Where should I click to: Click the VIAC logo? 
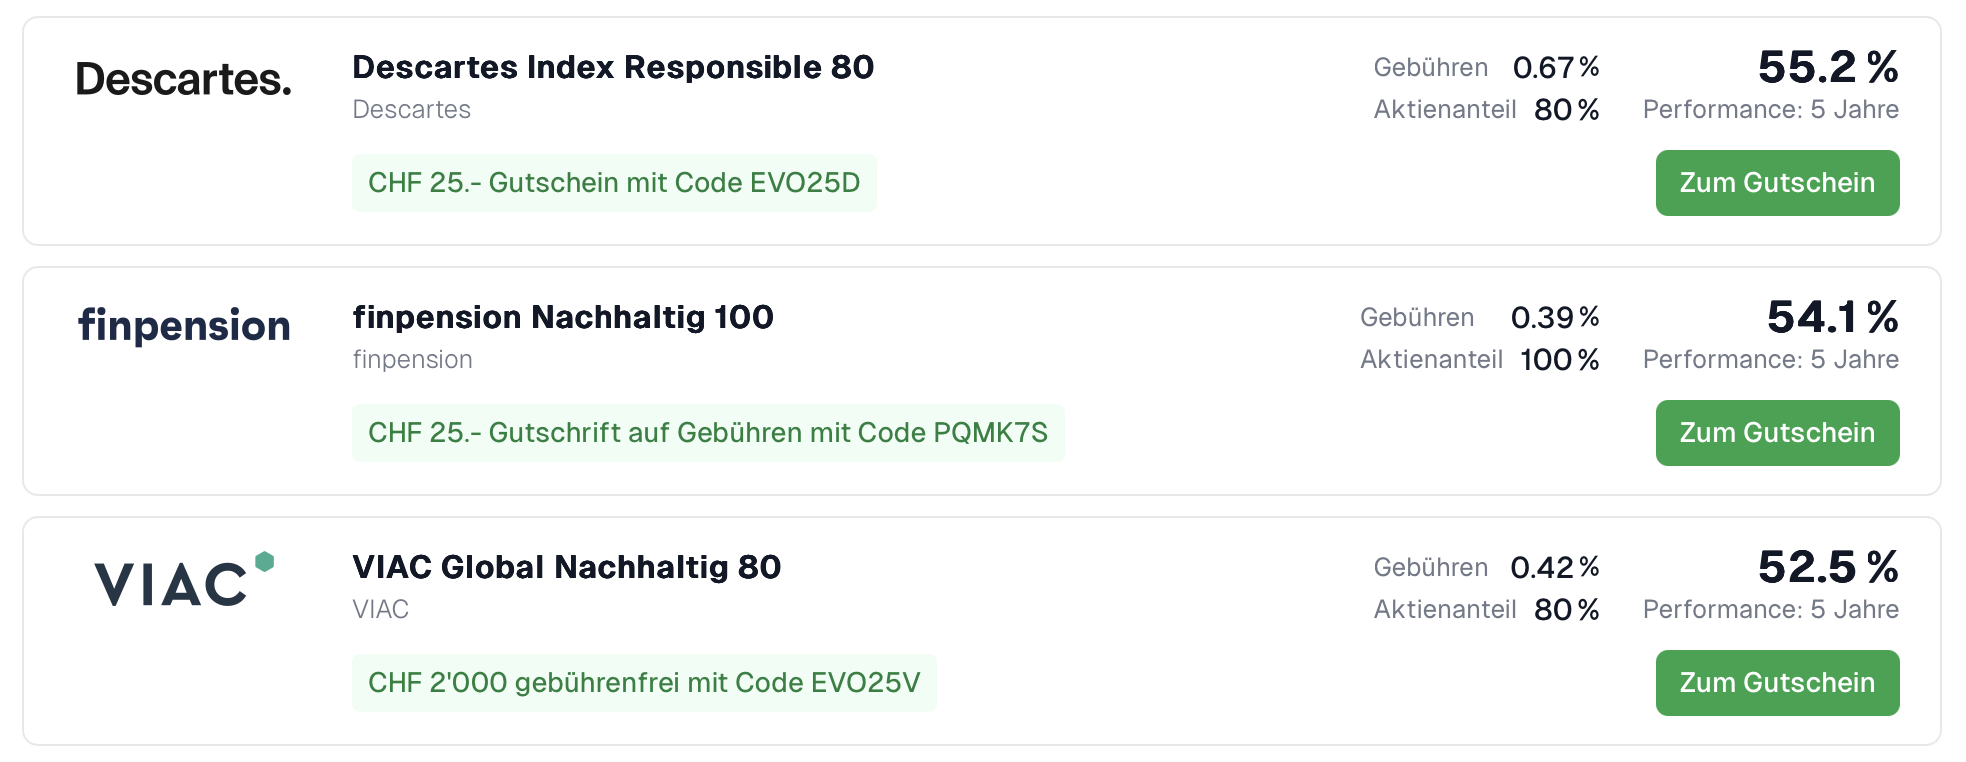click(x=184, y=580)
